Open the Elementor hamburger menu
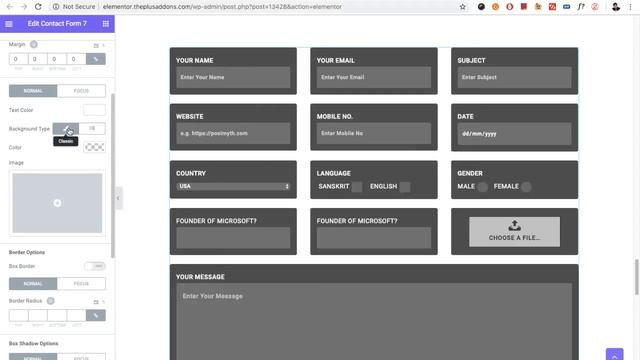Viewport: 640px width, 360px height. [x=9, y=24]
